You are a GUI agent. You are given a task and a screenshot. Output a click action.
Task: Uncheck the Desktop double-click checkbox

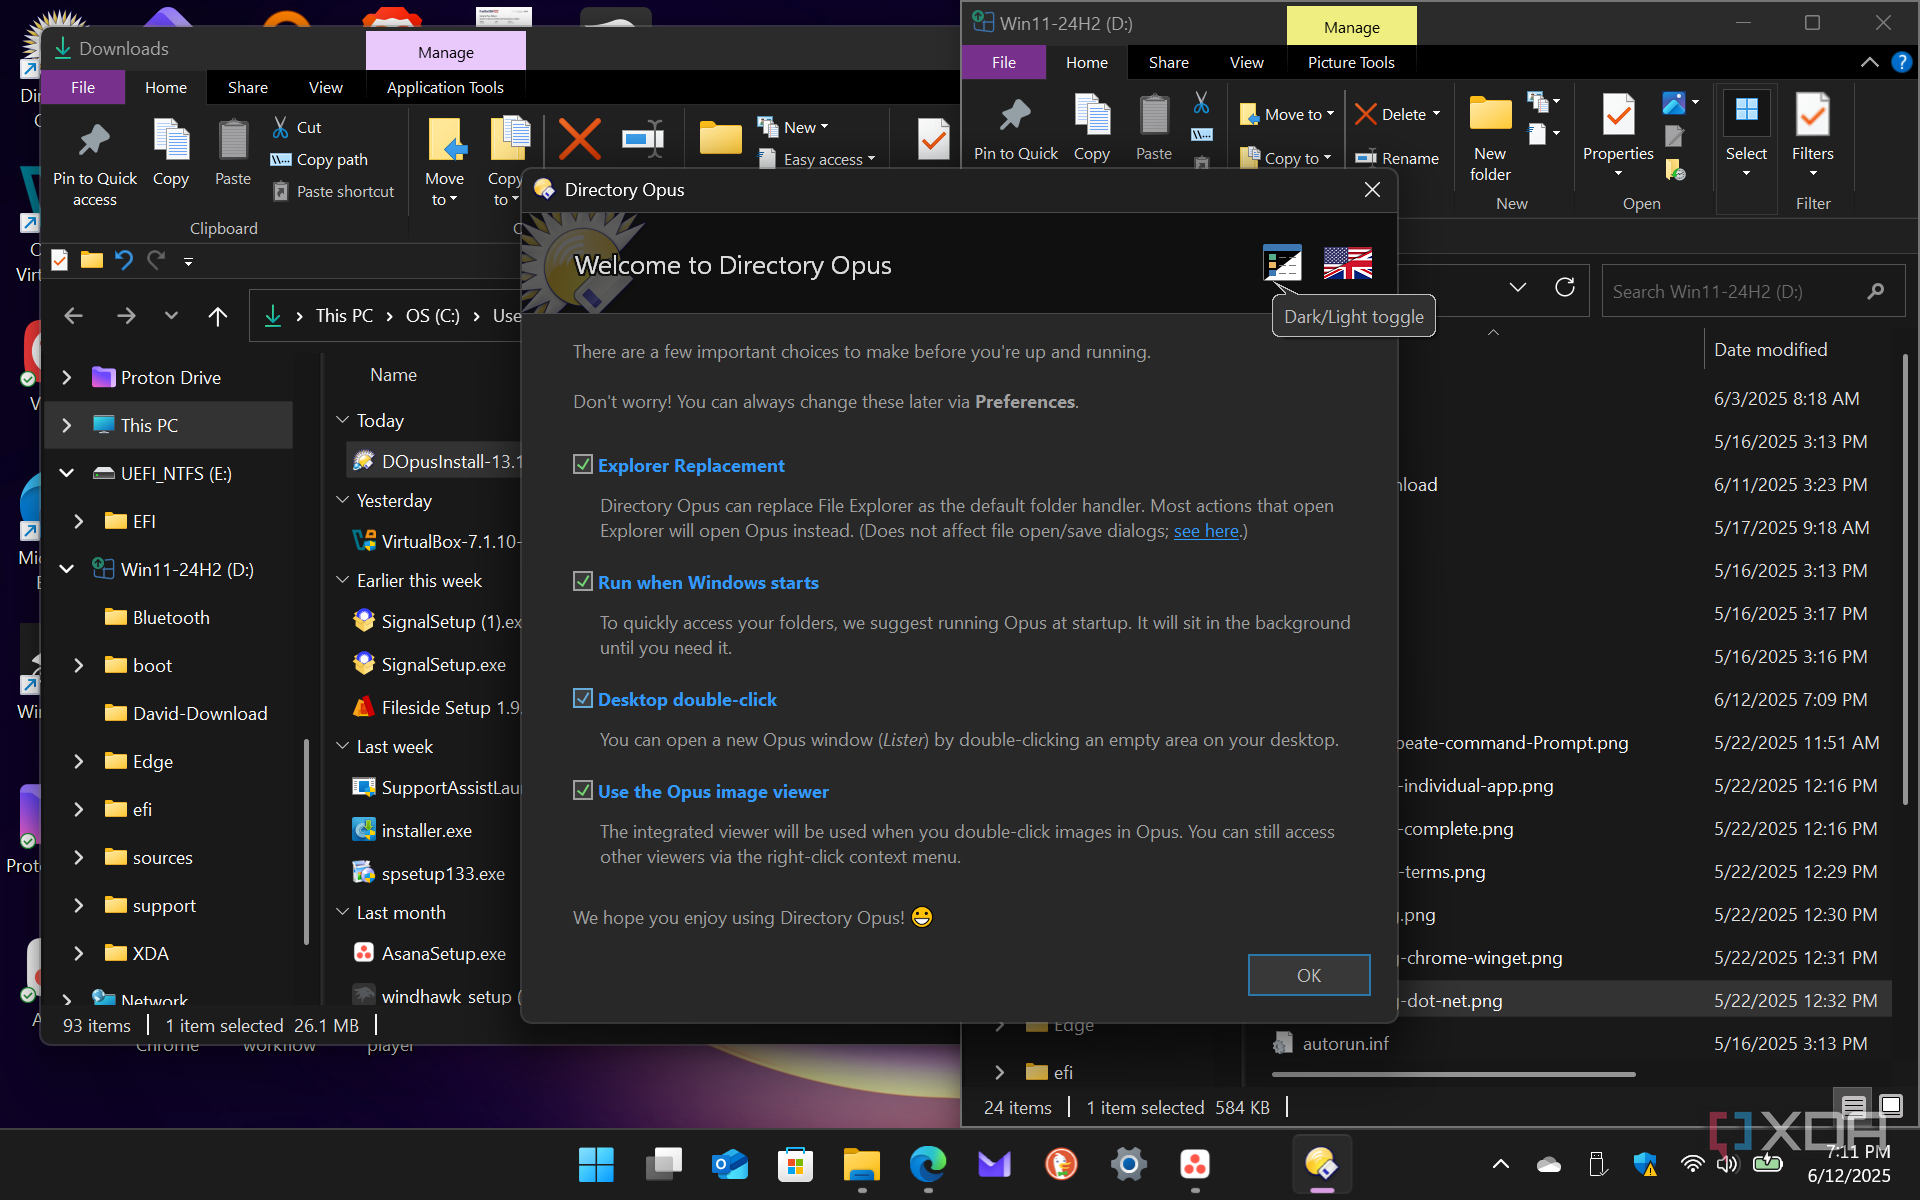click(x=583, y=699)
